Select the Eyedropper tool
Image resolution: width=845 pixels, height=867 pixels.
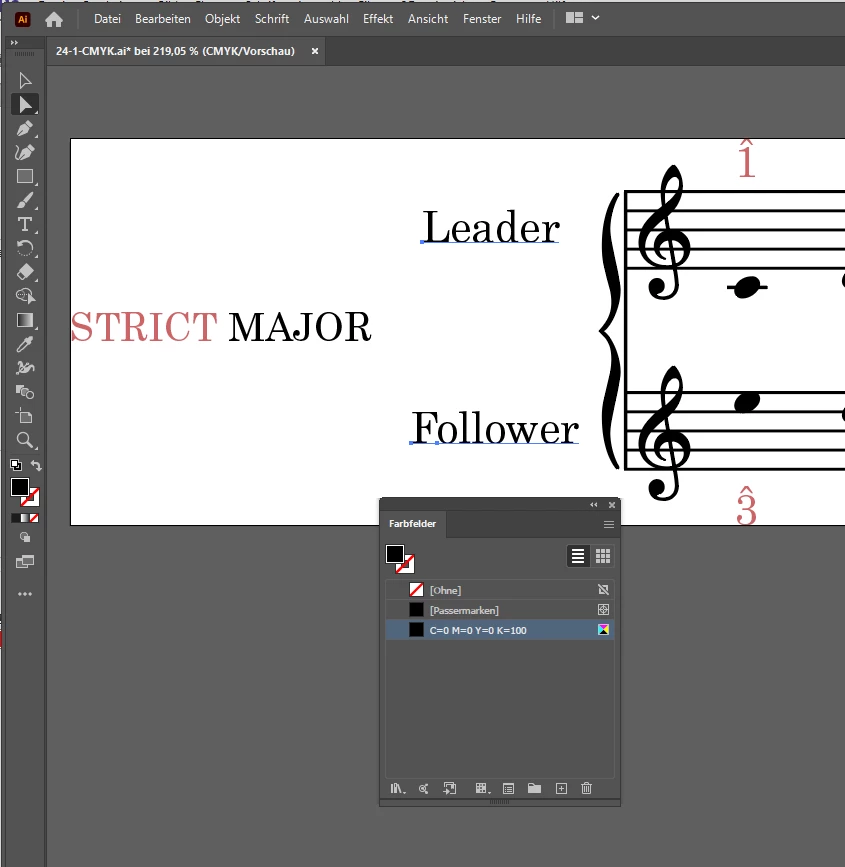[x=25, y=344]
